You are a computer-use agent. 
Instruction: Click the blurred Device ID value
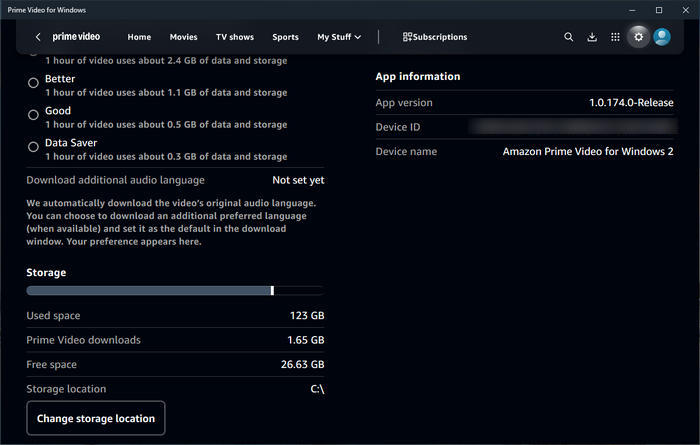click(574, 127)
